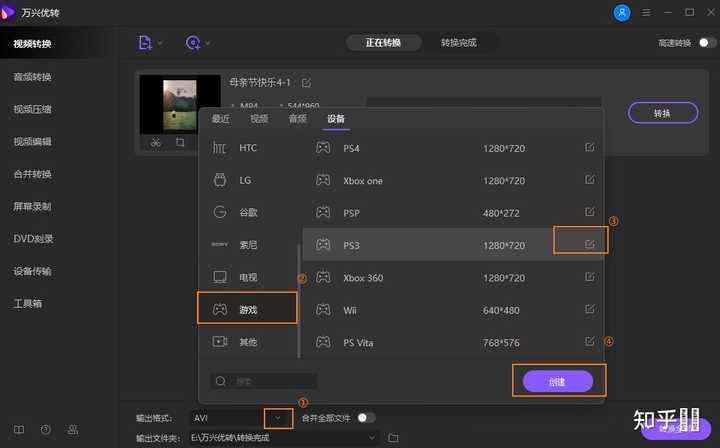The width and height of the screenshot is (720, 448).
Task: Choose HTC device category
Action: point(248,148)
